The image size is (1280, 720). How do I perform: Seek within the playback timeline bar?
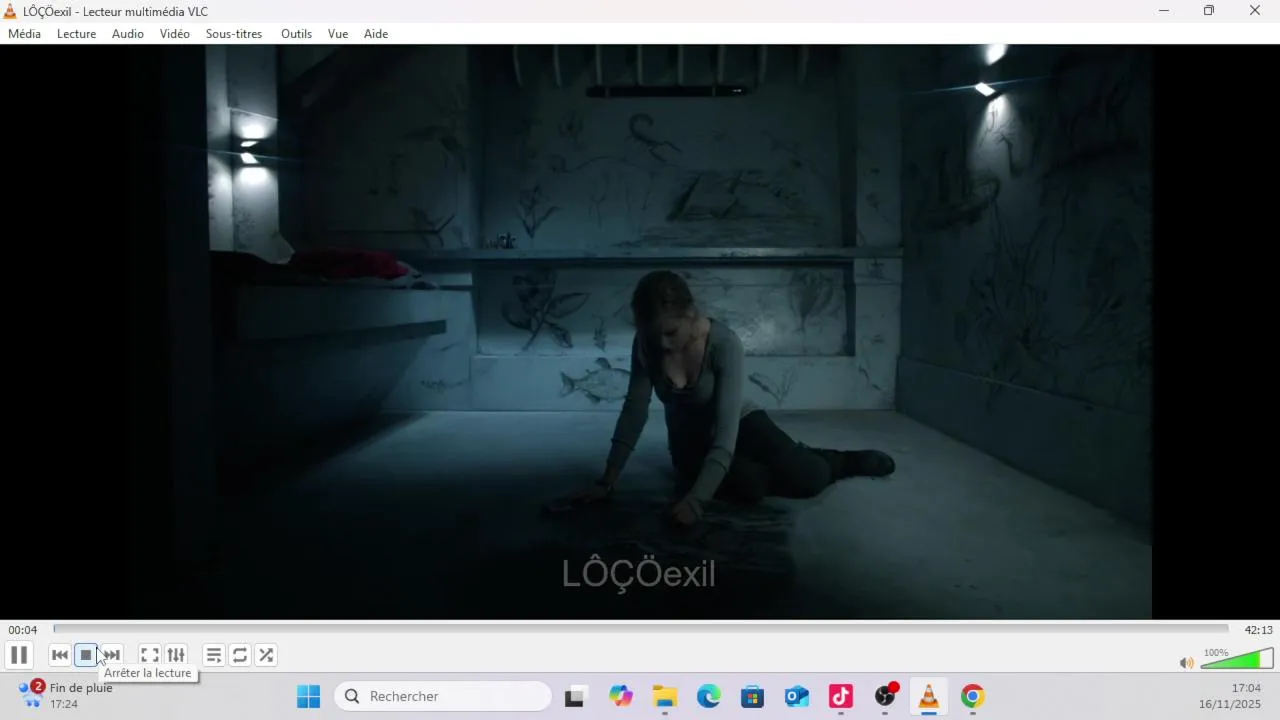point(641,629)
